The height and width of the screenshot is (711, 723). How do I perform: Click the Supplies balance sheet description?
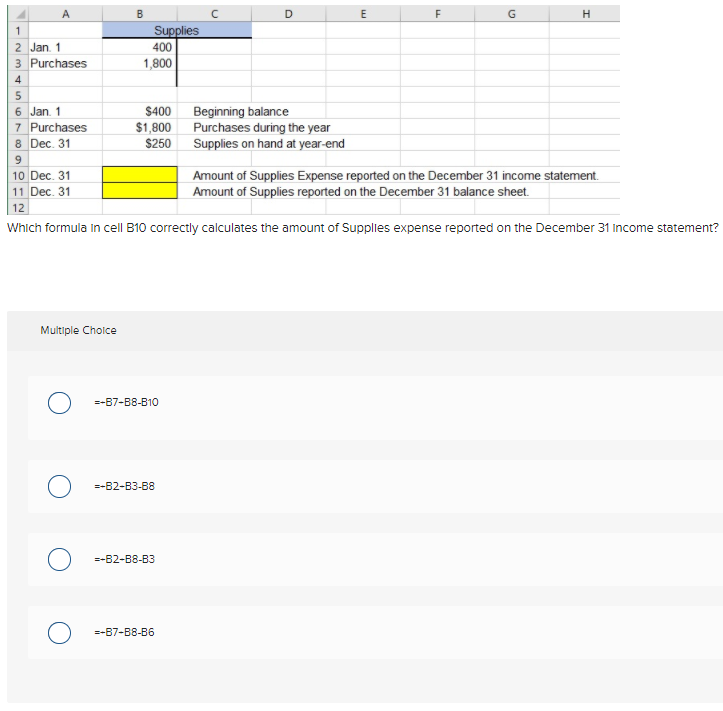point(361,192)
